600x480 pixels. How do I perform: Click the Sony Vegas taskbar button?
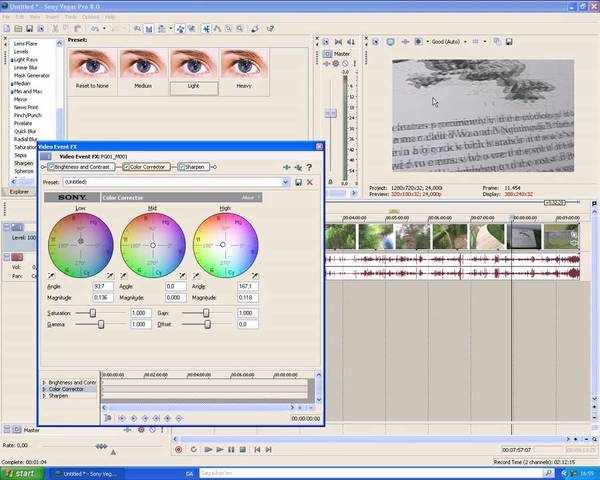pos(86,474)
